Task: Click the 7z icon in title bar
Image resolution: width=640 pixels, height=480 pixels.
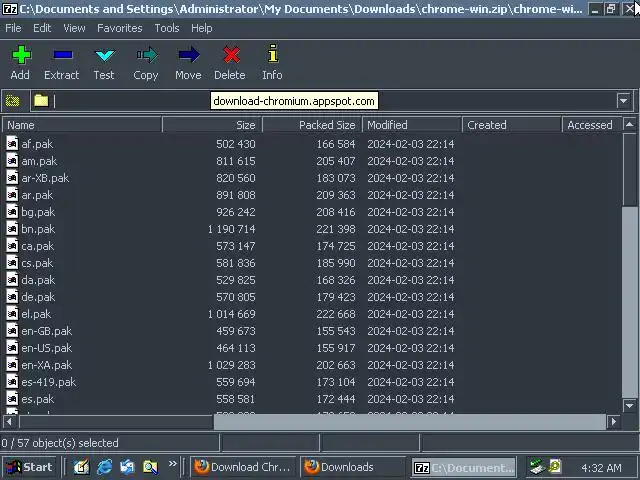Action: (10, 9)
